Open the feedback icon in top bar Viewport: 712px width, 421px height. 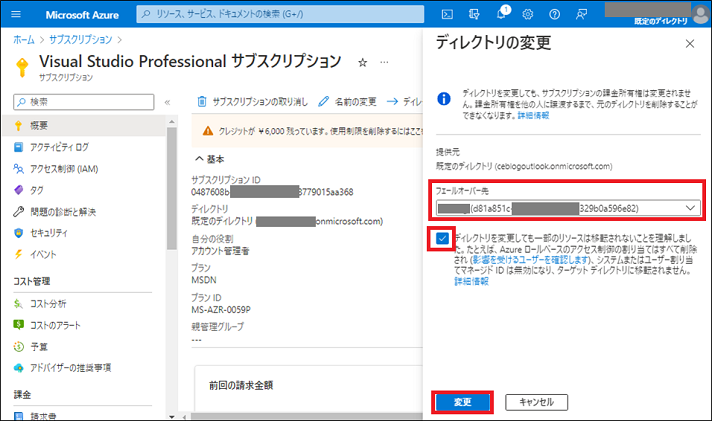point(581,15)
